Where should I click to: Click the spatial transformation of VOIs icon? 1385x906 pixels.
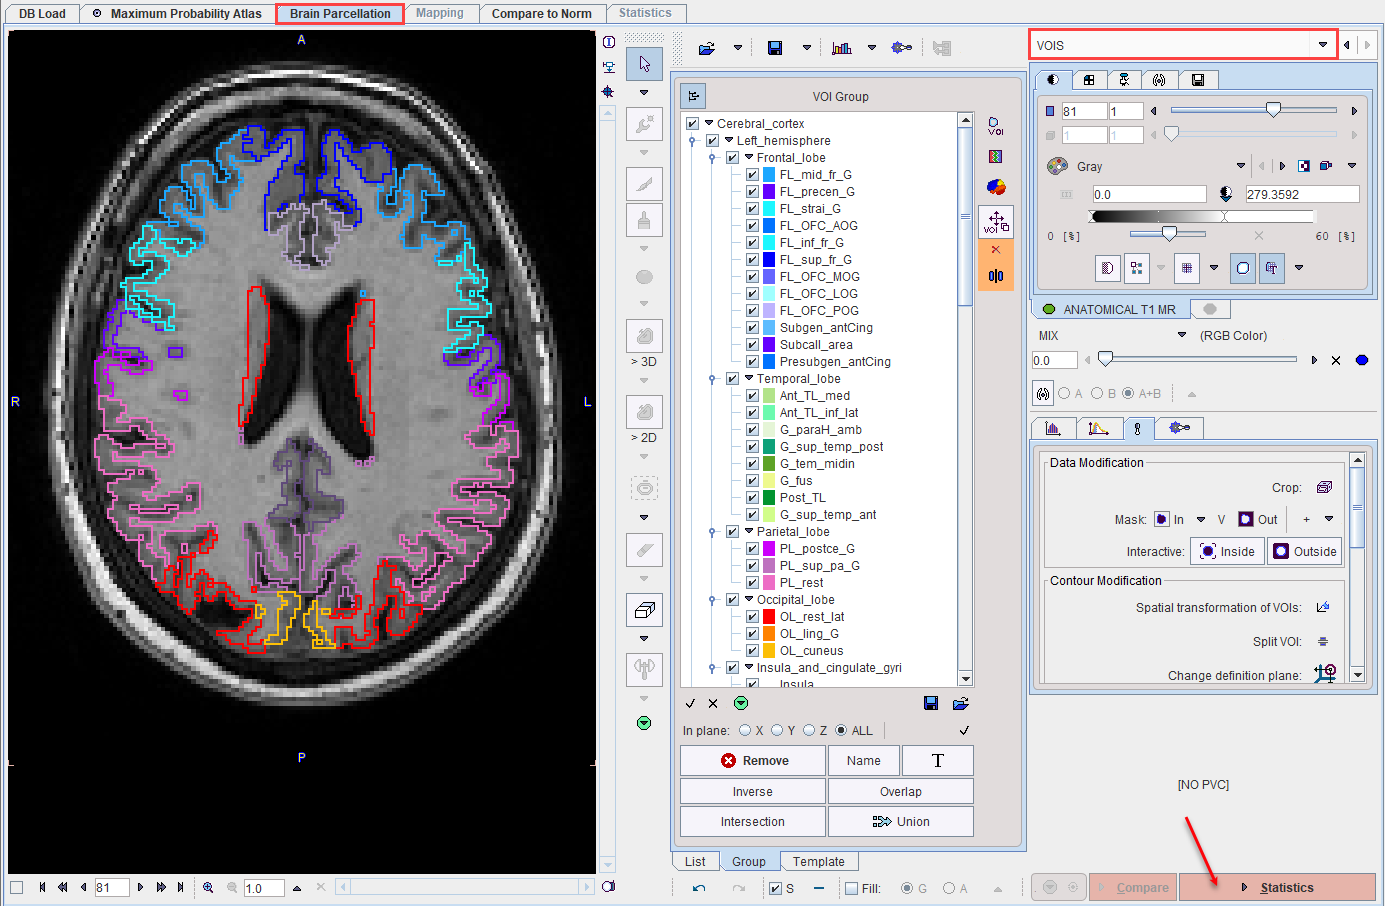point(1323,607)
